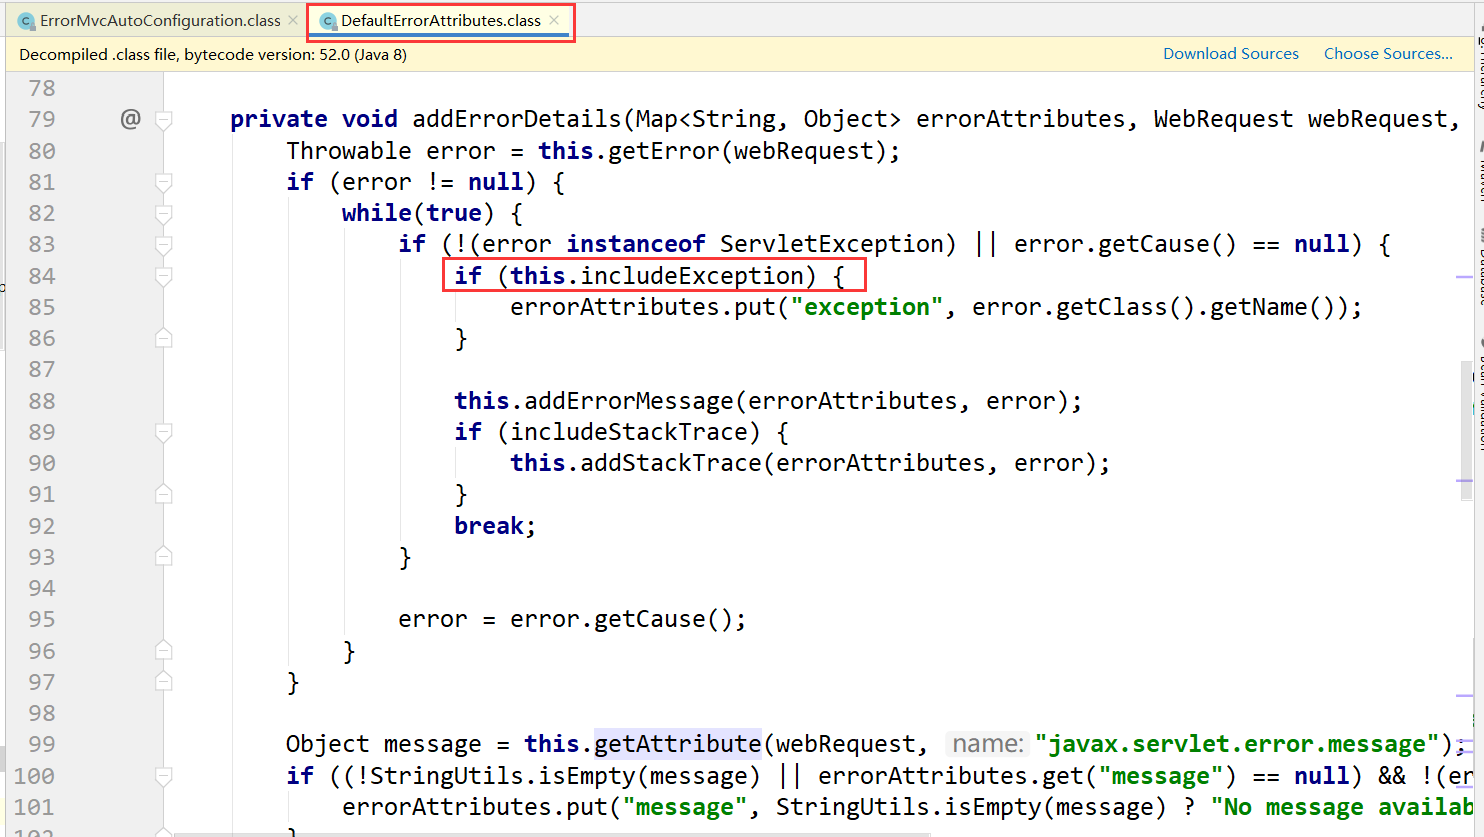Click 'WebRequest' parameter type on line 79
The height and width of the screenshot is (837, 1484).
click(1223, 119)
